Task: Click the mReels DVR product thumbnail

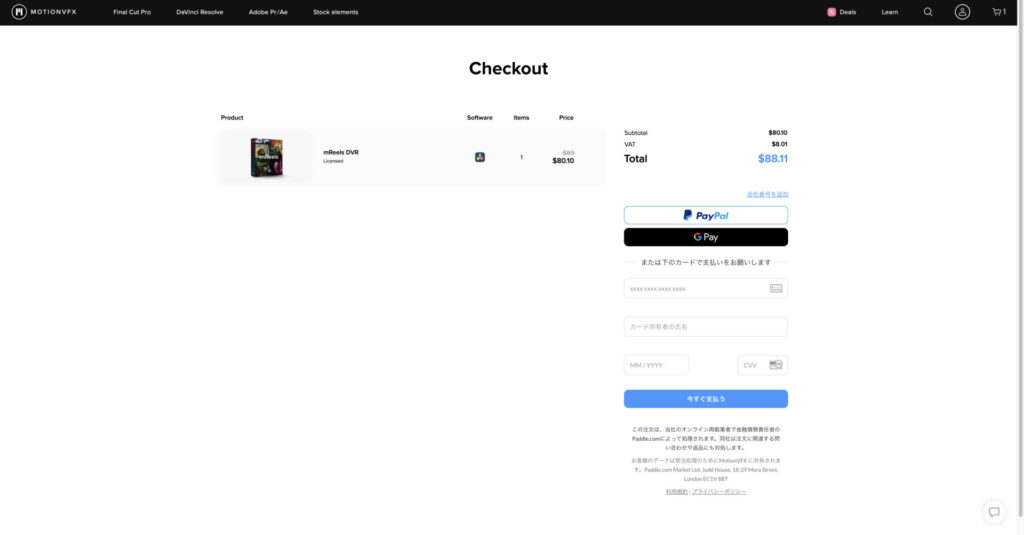Action: click(x=266, y=157)
